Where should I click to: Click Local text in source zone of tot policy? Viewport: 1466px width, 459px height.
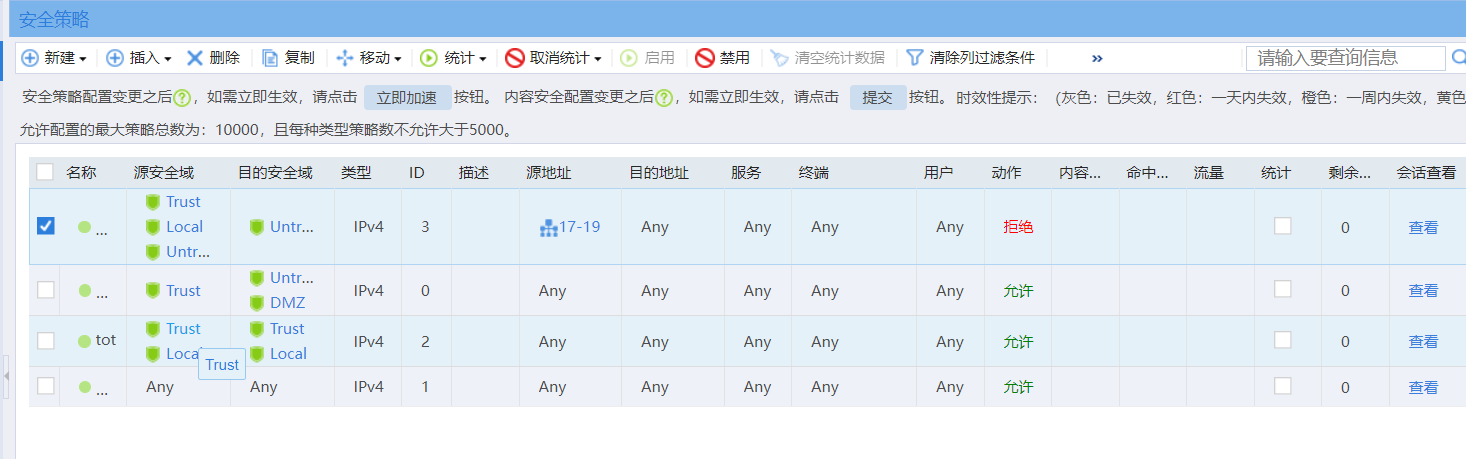(182, 354)
